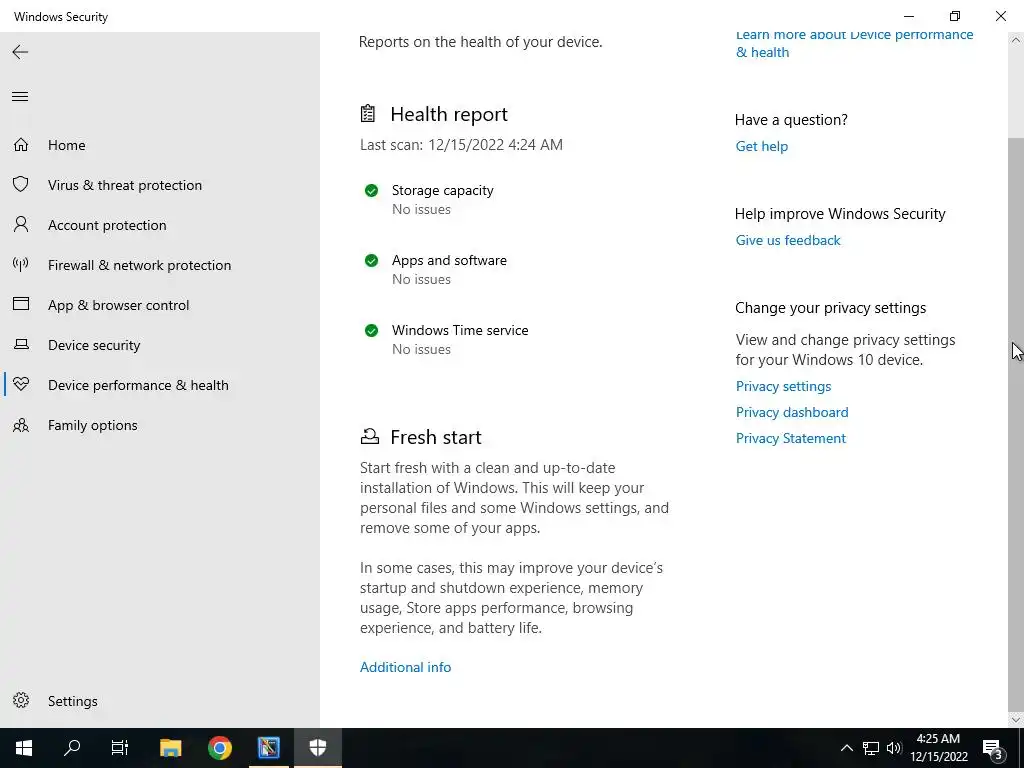Click green check beside Windows Time service
Image resolution: width=1024 pixels, height=768 pixels.
[371, 330]
